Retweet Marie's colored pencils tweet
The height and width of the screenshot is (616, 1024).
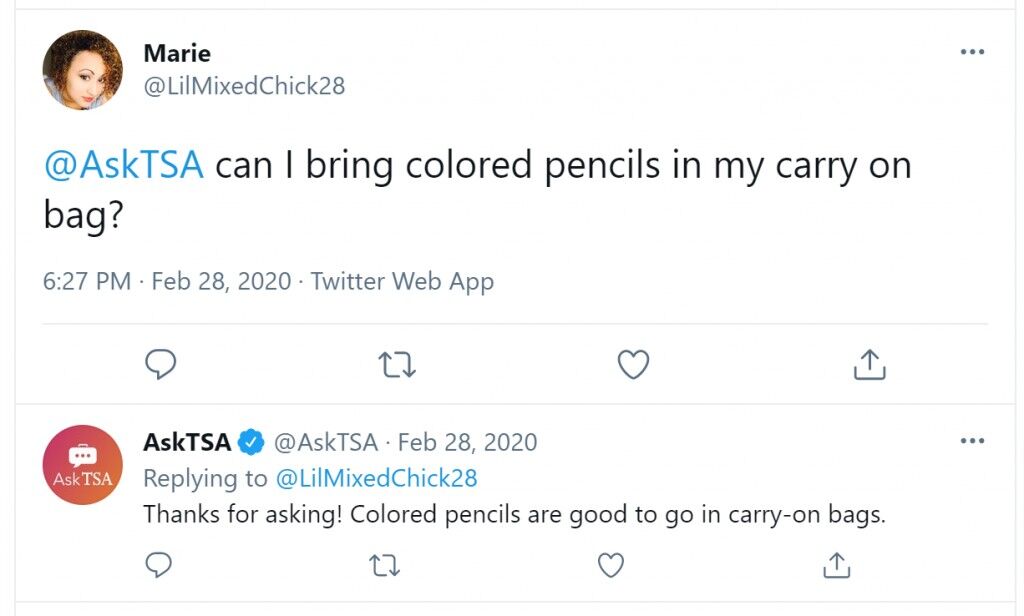tap(397, 365)
